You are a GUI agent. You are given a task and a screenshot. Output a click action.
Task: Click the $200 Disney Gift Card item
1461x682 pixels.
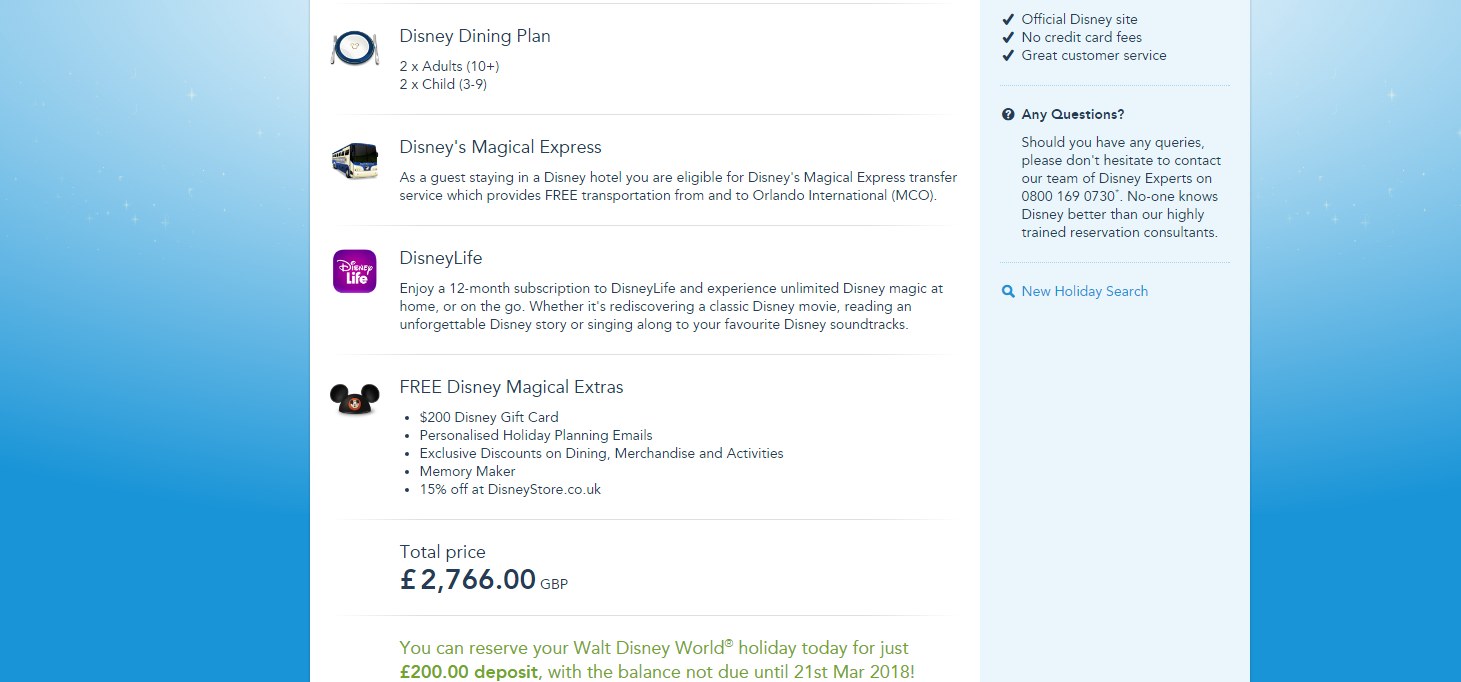489,417
